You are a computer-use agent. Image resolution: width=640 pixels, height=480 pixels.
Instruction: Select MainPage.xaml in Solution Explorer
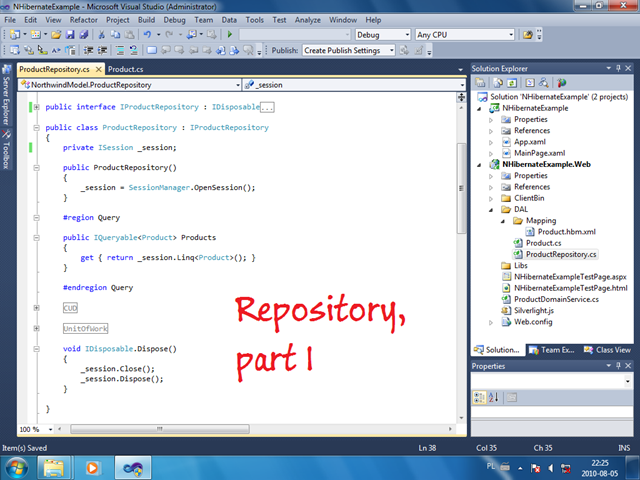click(x=539, y=153)
